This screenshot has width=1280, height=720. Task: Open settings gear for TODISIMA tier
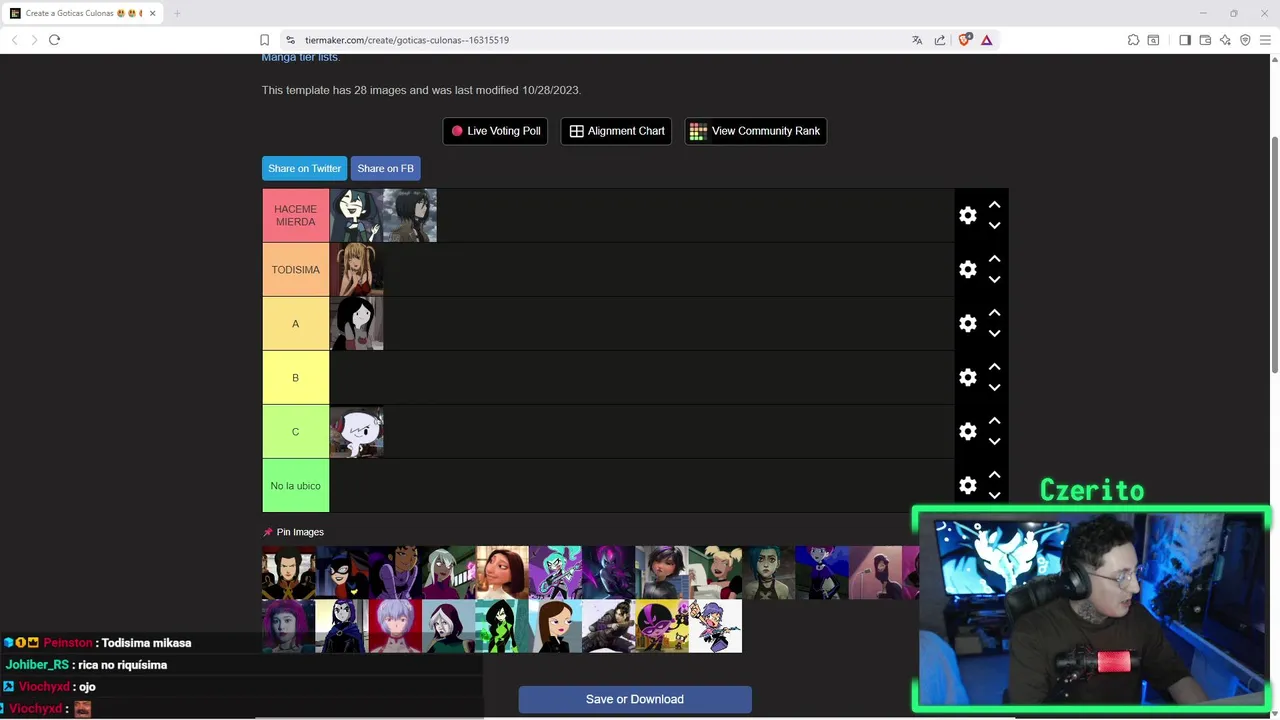(967, 269)
